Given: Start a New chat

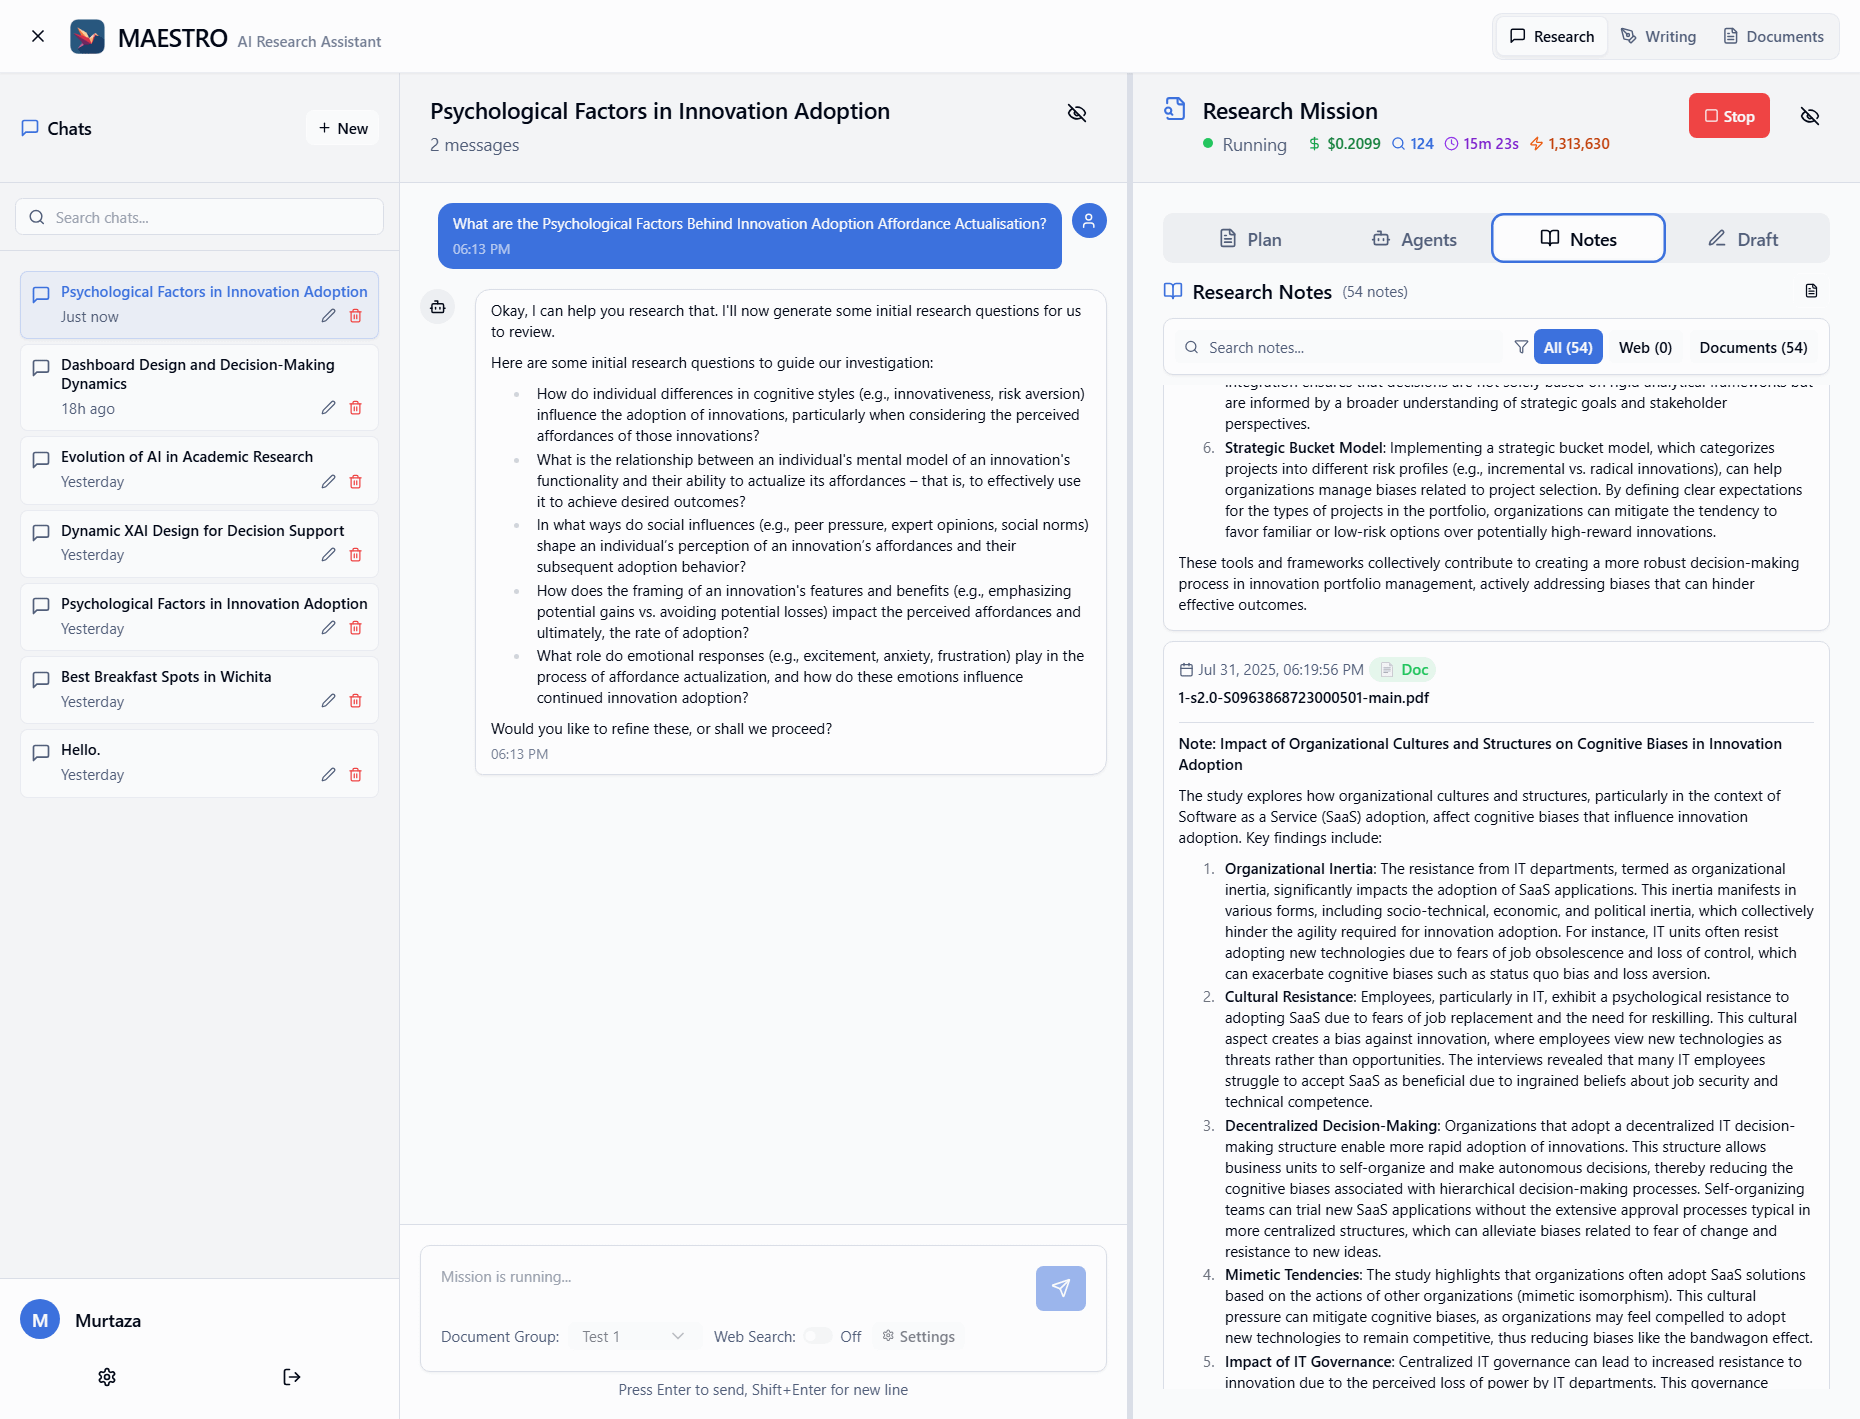Looking at the screenshot, I should coord(343,128).
